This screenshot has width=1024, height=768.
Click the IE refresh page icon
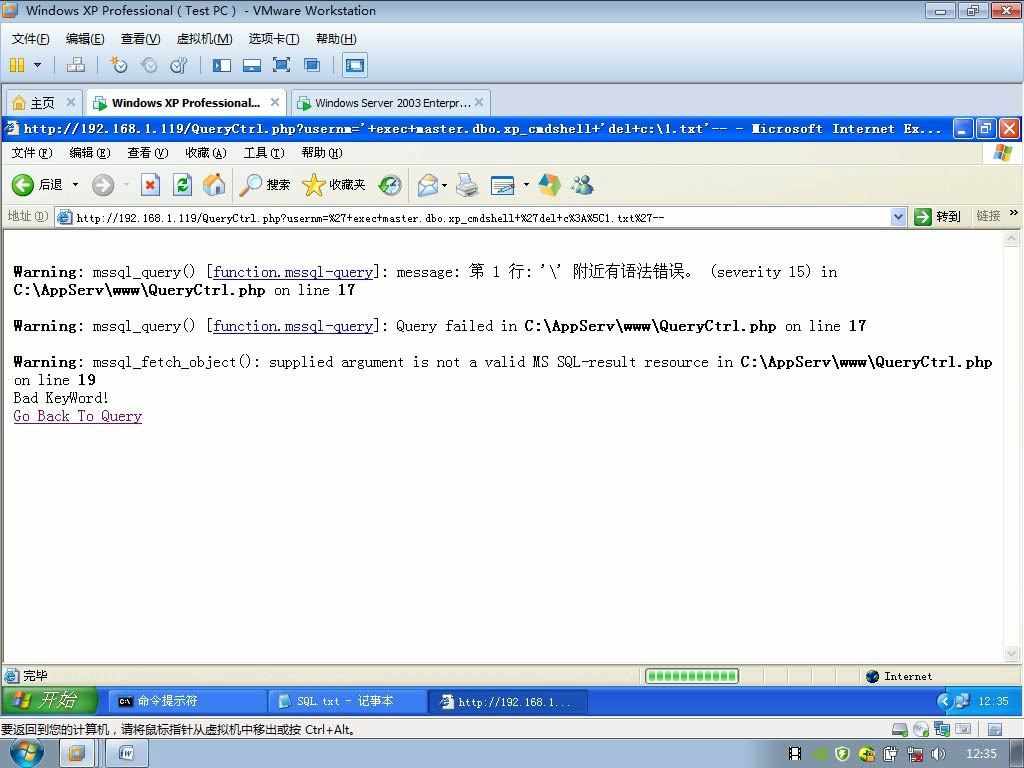pos(182,185)
